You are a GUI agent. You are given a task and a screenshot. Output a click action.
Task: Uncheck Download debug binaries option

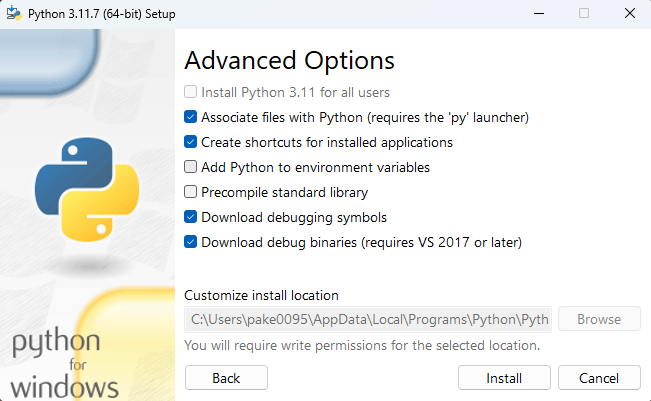click(191, 242)
